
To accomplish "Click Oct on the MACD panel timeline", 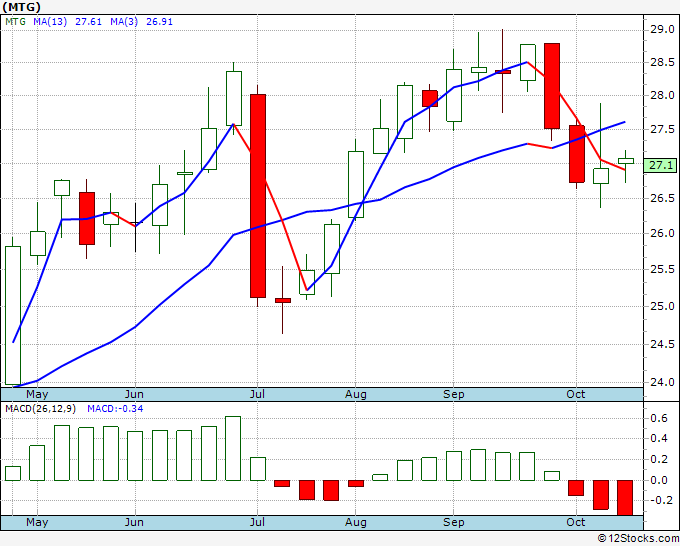I will 575,522.
